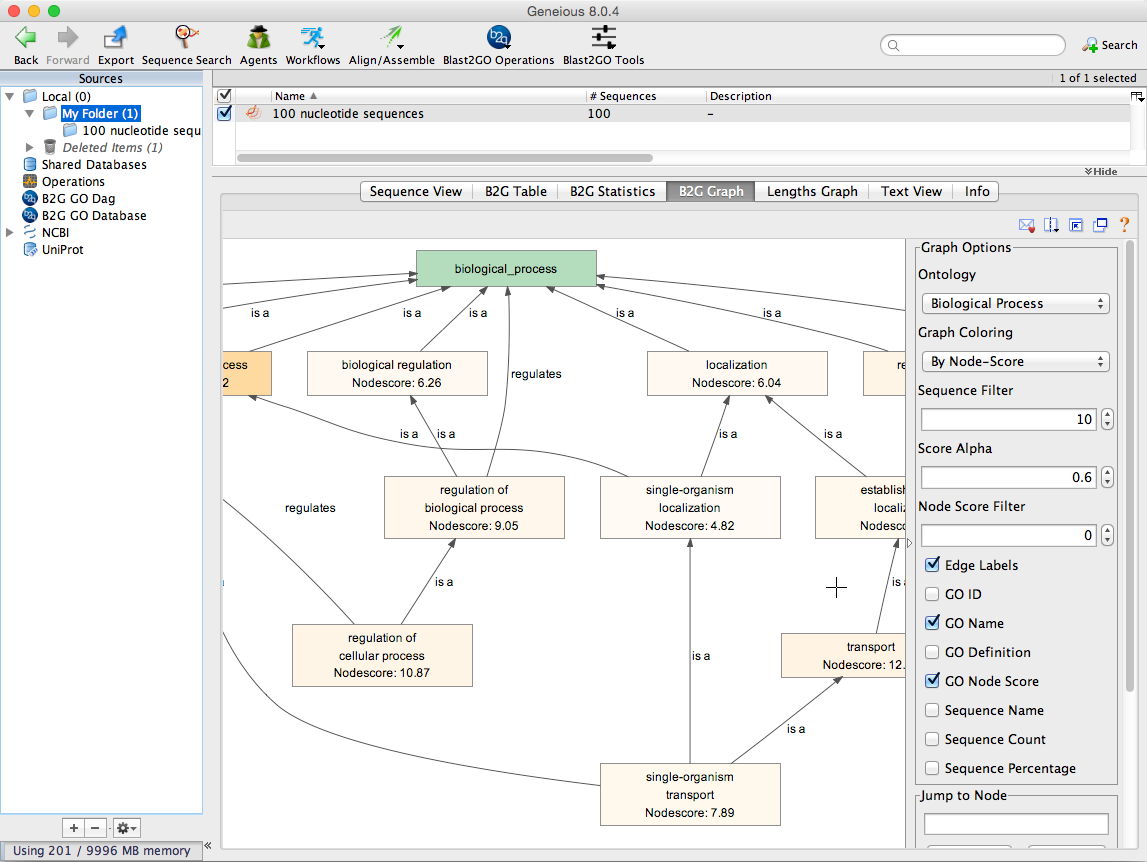1147x862 pixels.
Task: Enable the Sequence Name checkbox
Action: point(932,710)
